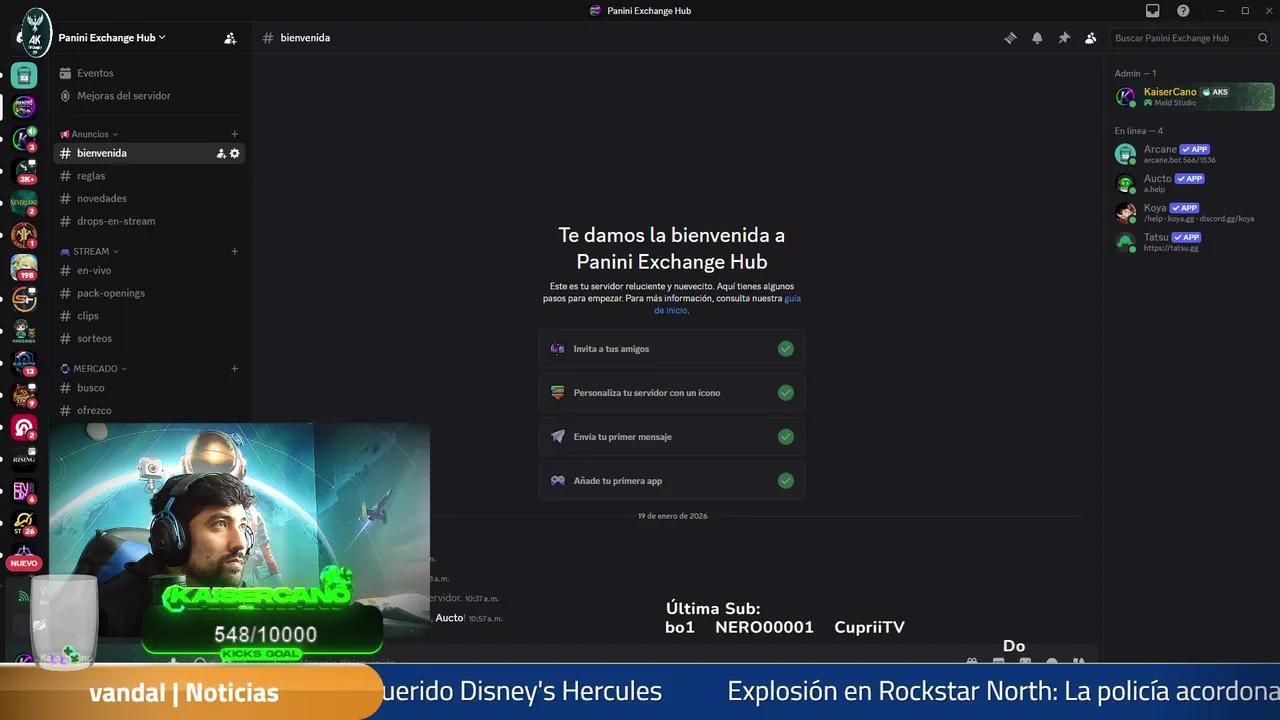Click Personaliza tu servidor con un icono
The image size is (1280, 720).
(672, 393)
